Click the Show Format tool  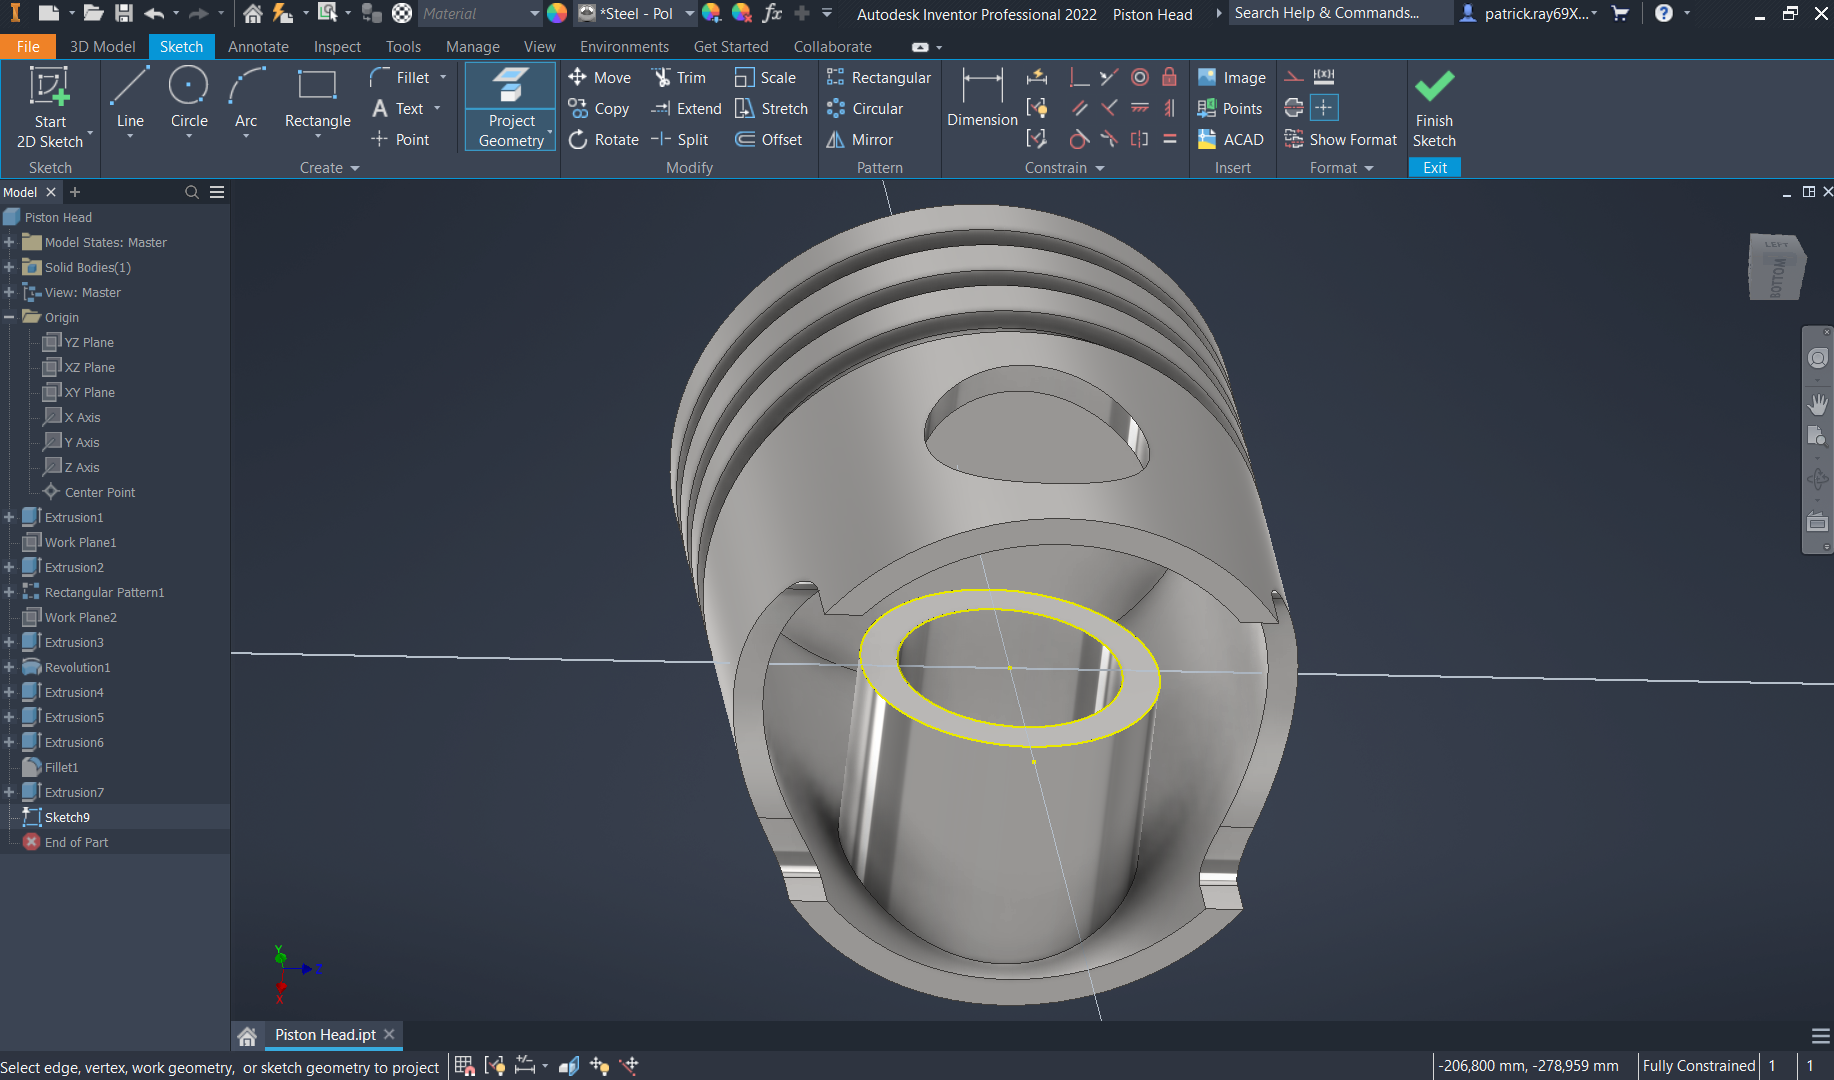click(1341, 139)
